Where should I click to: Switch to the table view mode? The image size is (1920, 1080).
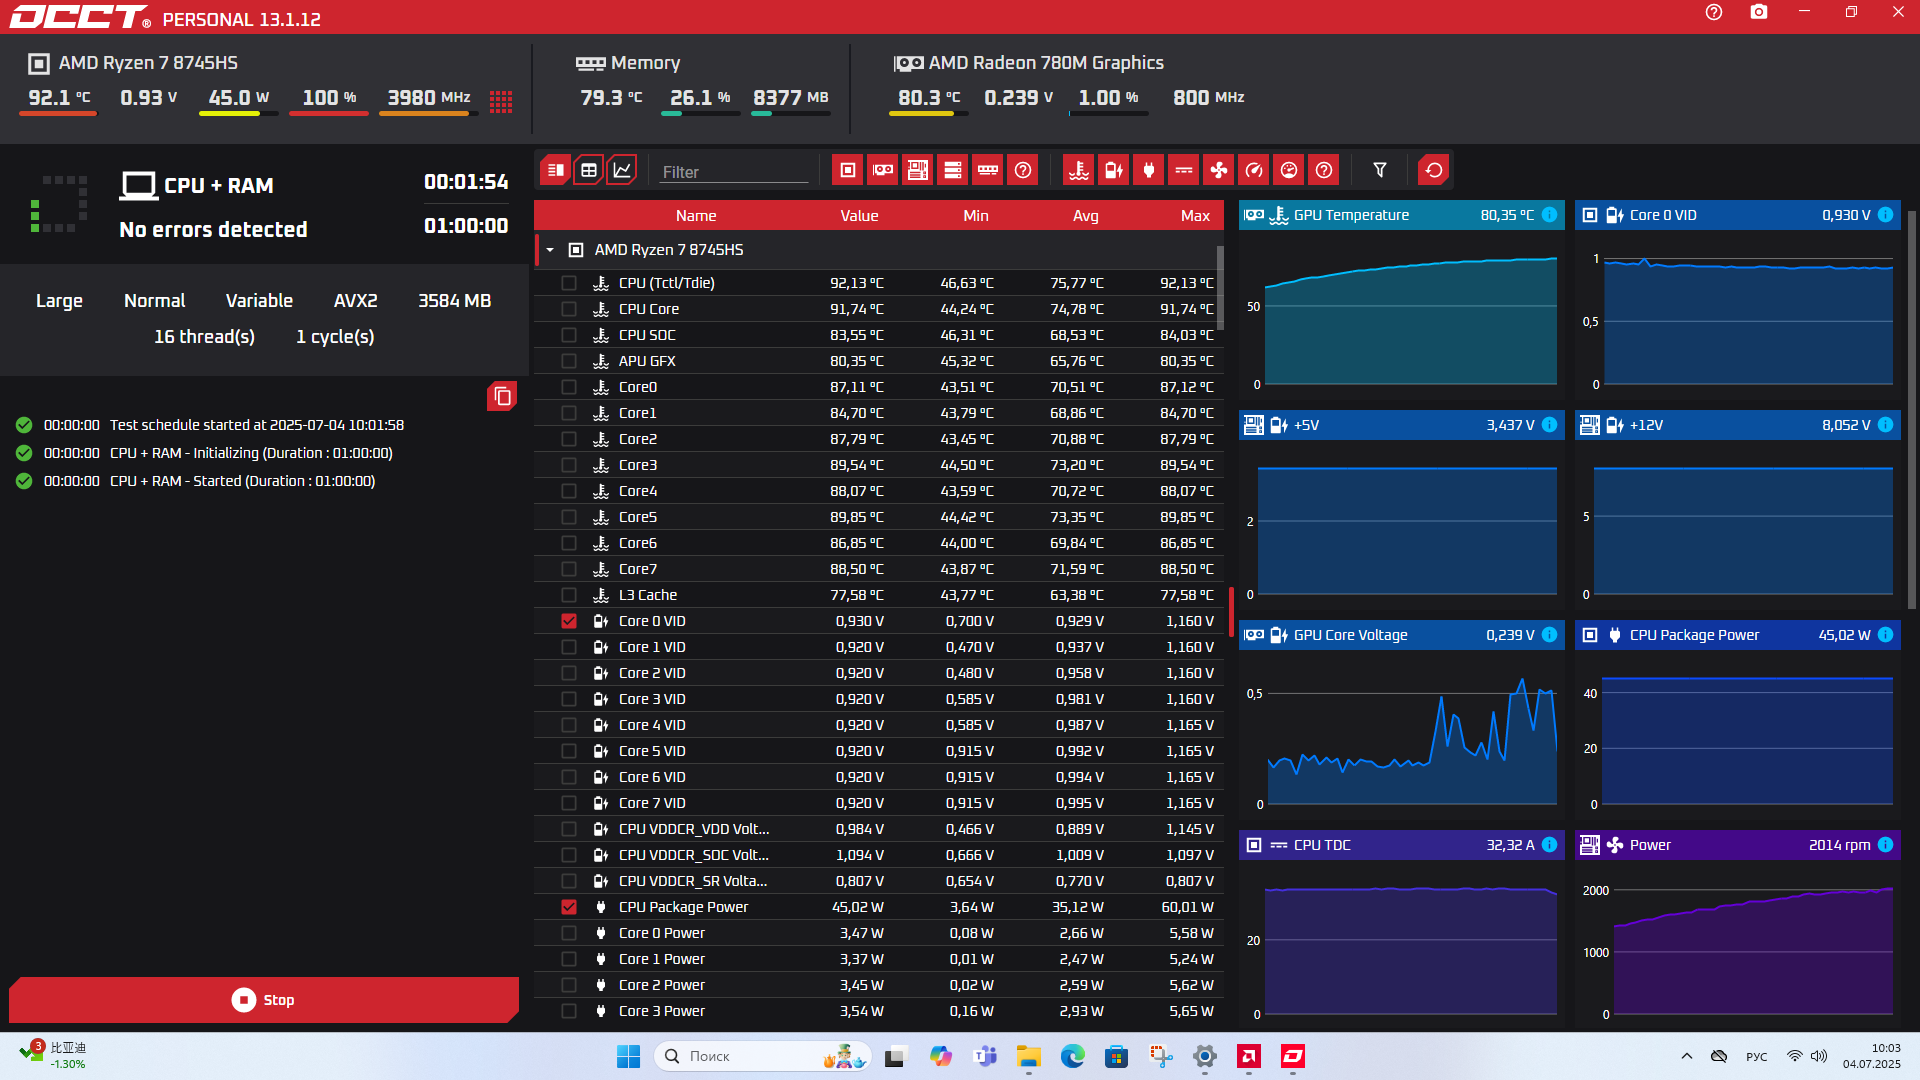point(589,170)
